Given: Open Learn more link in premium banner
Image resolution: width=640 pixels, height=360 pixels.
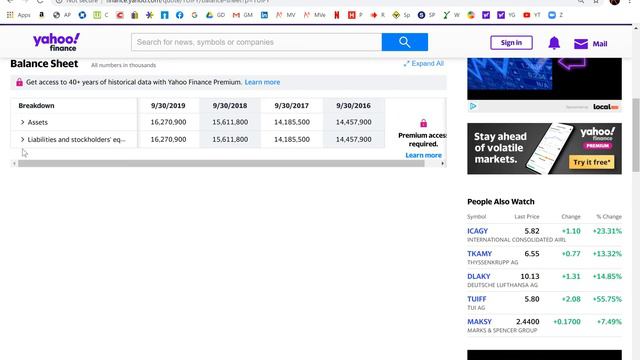Looking at the screenshot, I should pos(262,82).
